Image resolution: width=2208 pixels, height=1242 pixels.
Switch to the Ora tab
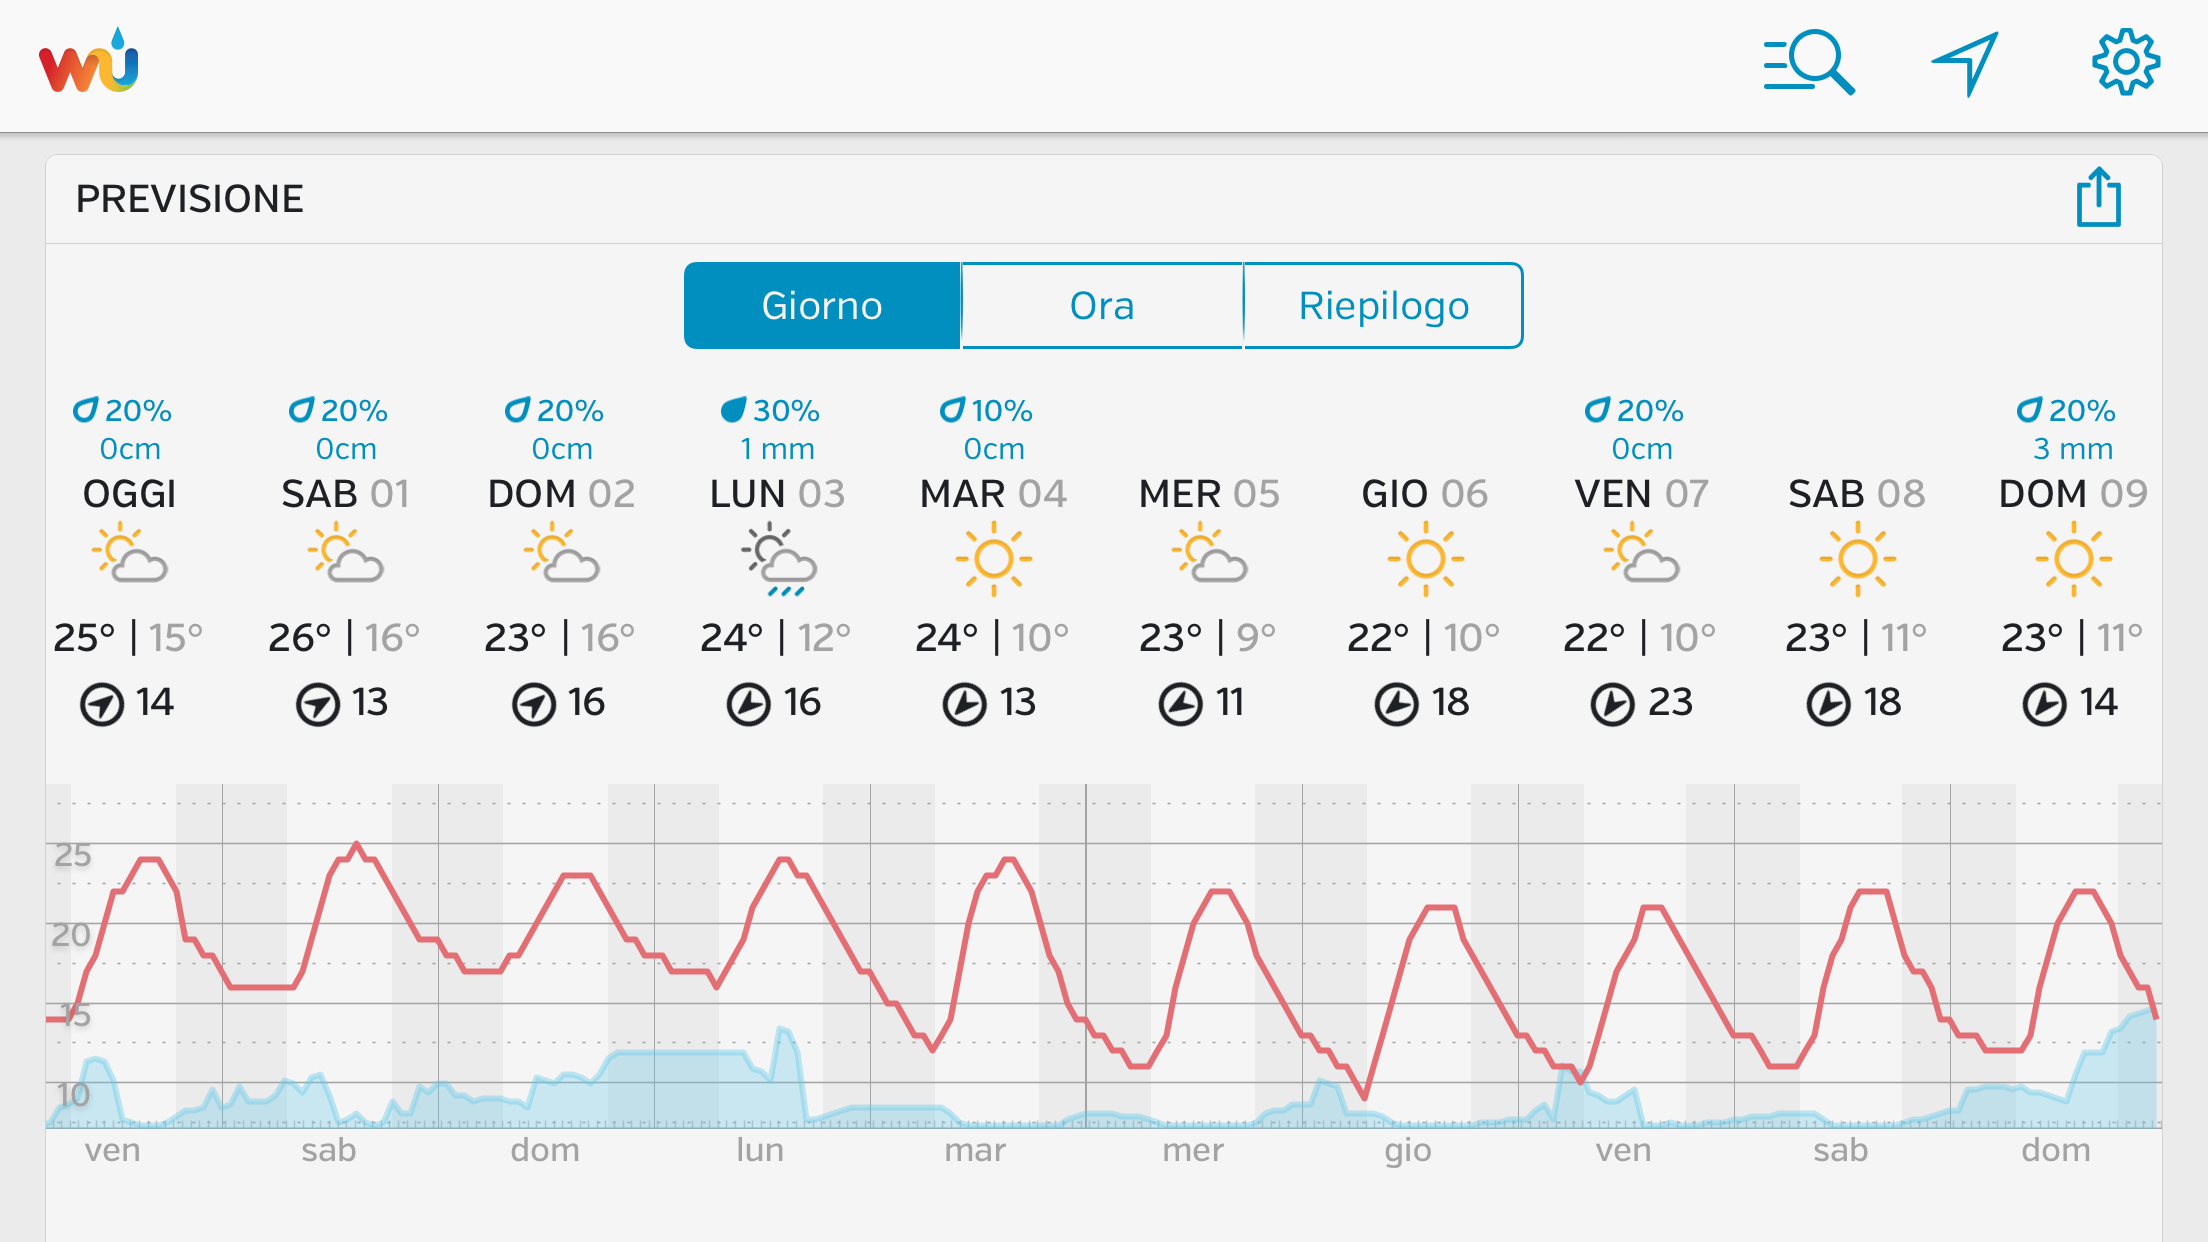1102,306
